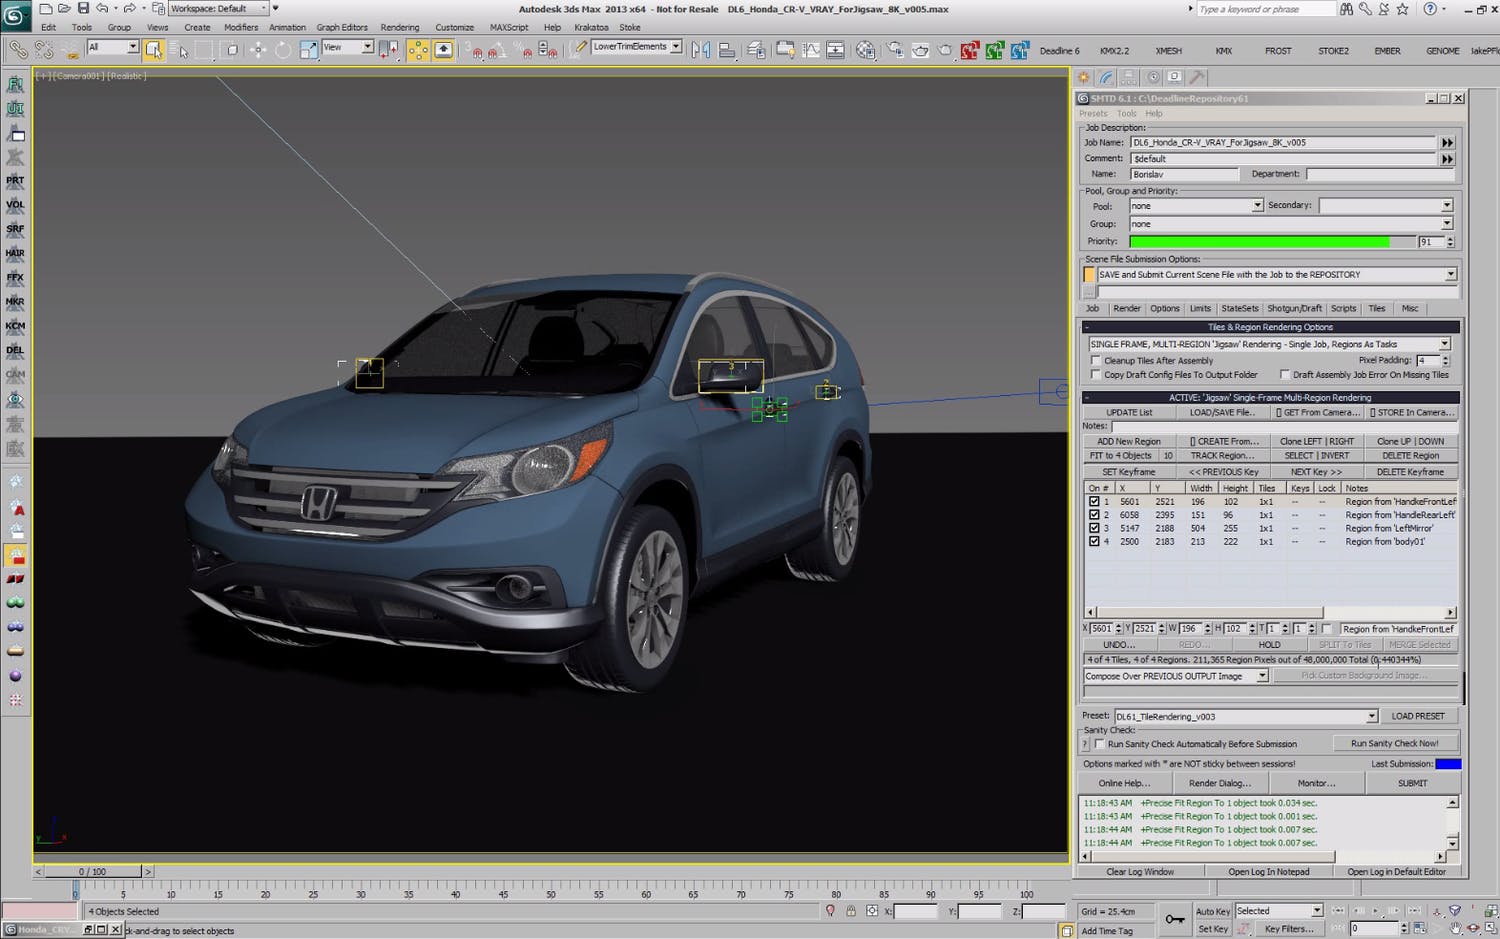Uncheck region 2 HandleRearLeft checkbox
The width and height of the screenshot is (1500, 939).
pos(1094,515)
